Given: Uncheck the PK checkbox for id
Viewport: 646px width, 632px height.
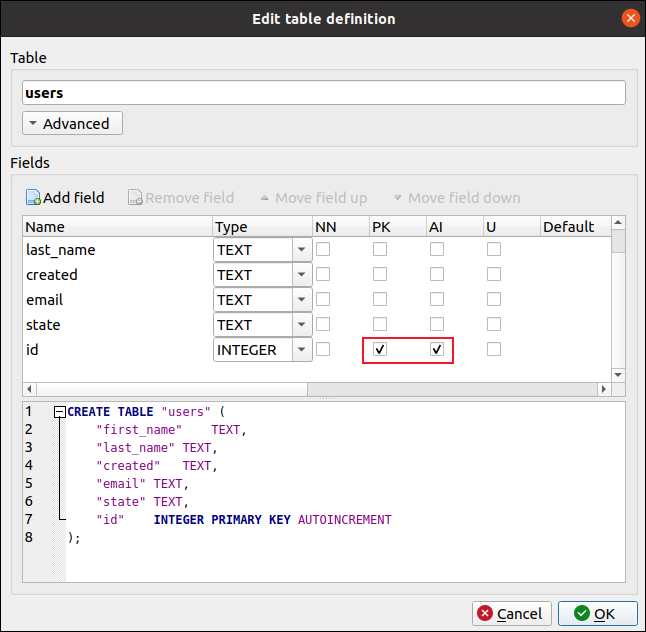Looking at the screenshot, I should [380, 350].
